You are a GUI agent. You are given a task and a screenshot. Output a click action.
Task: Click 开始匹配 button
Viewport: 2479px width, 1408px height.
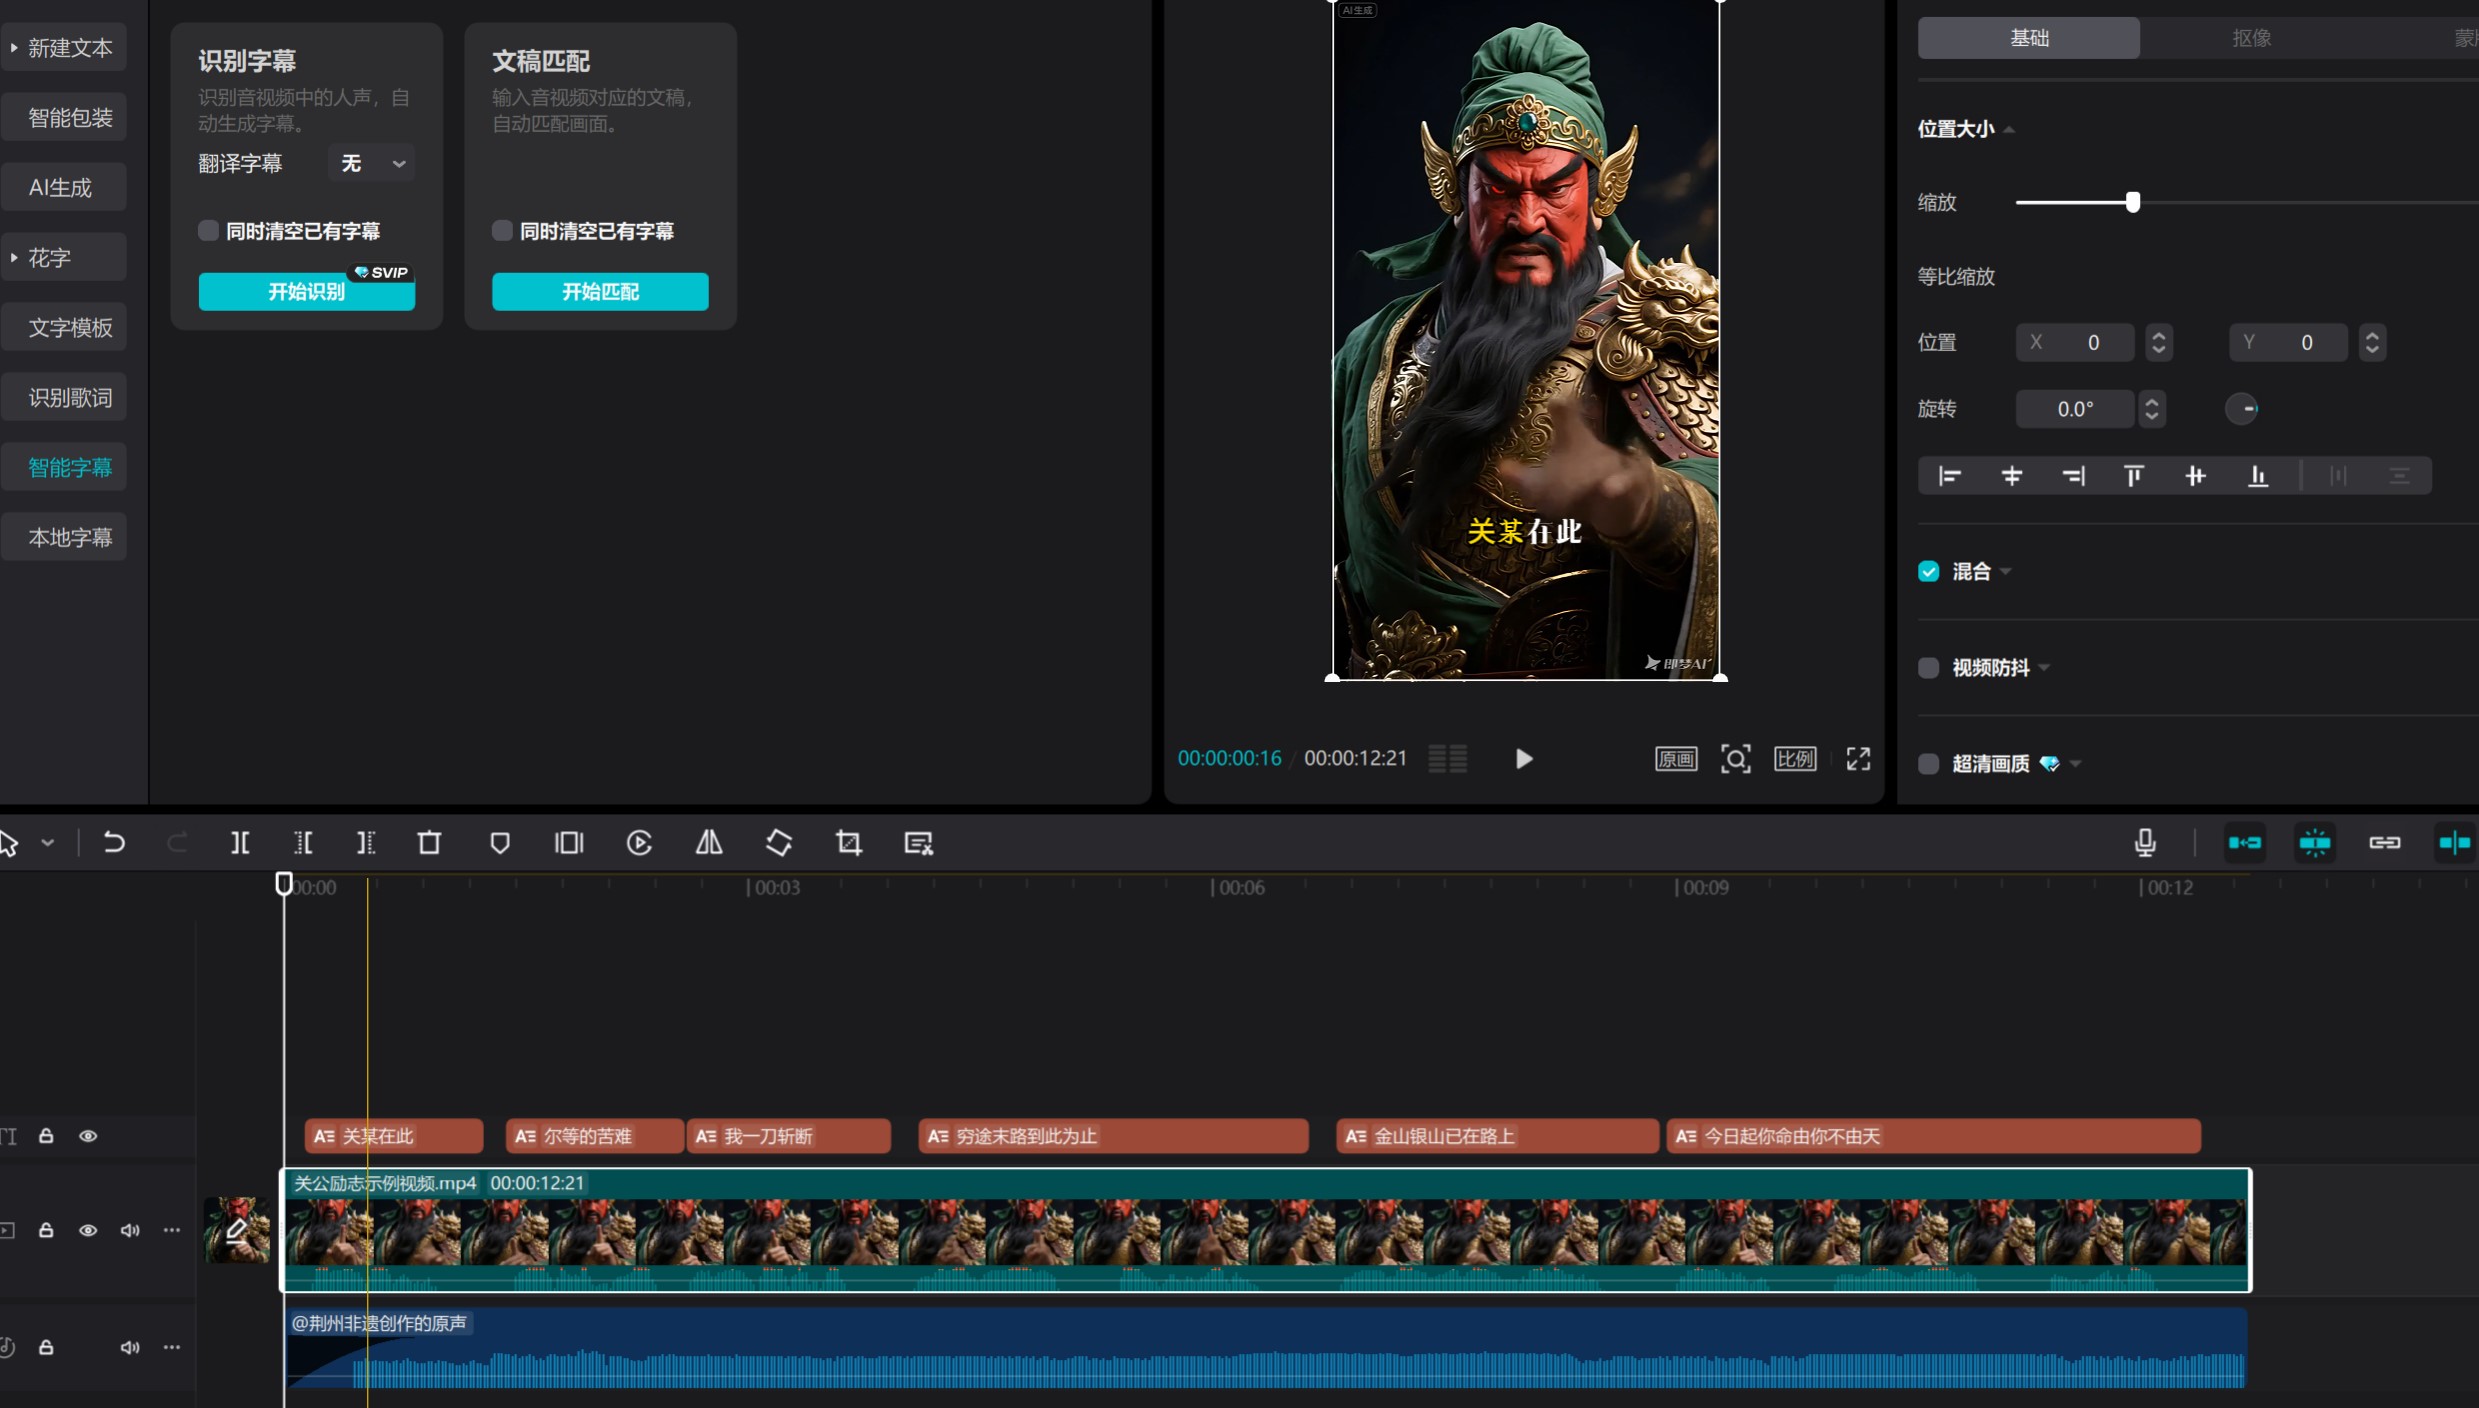600,291
